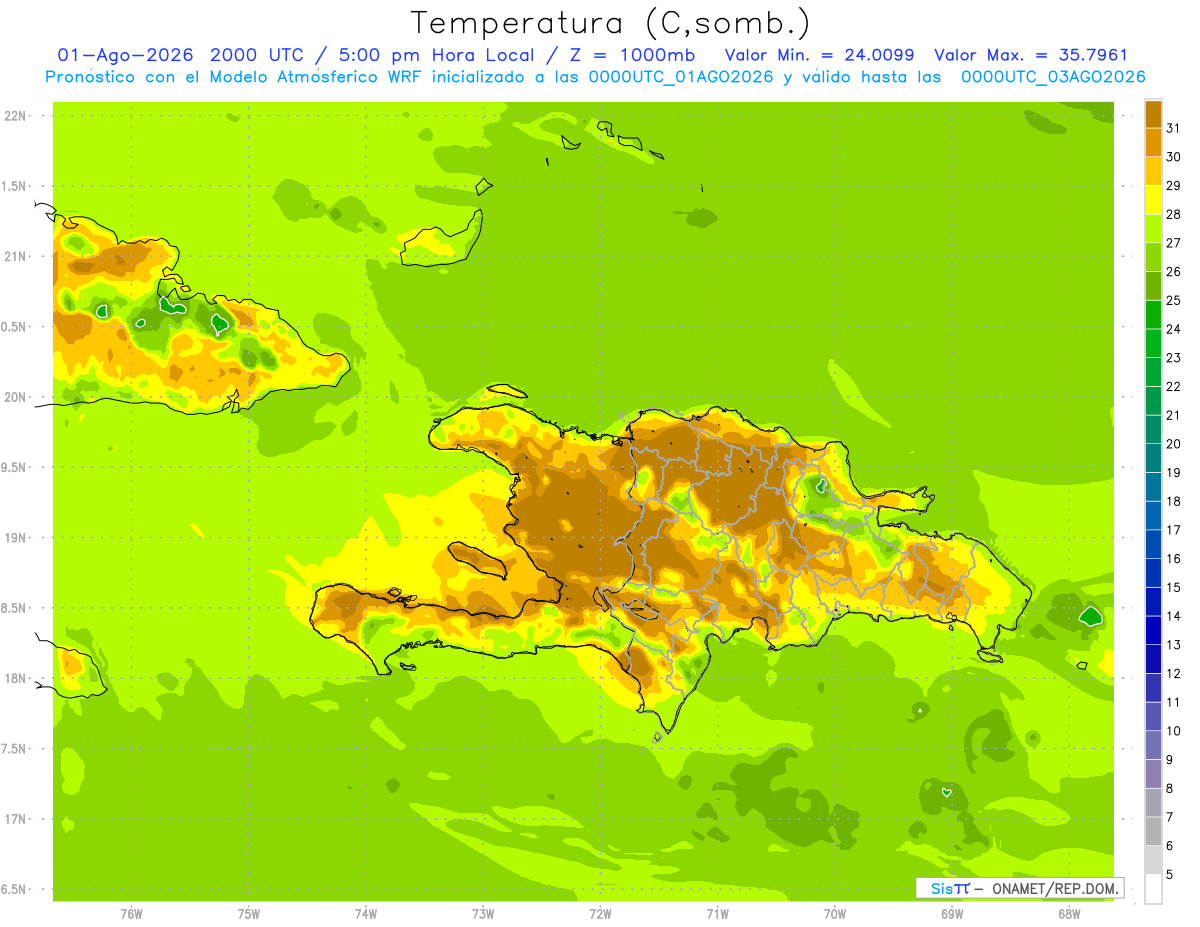
Task: Click the '75W' longitude label
Action: [x=249, y=913]
